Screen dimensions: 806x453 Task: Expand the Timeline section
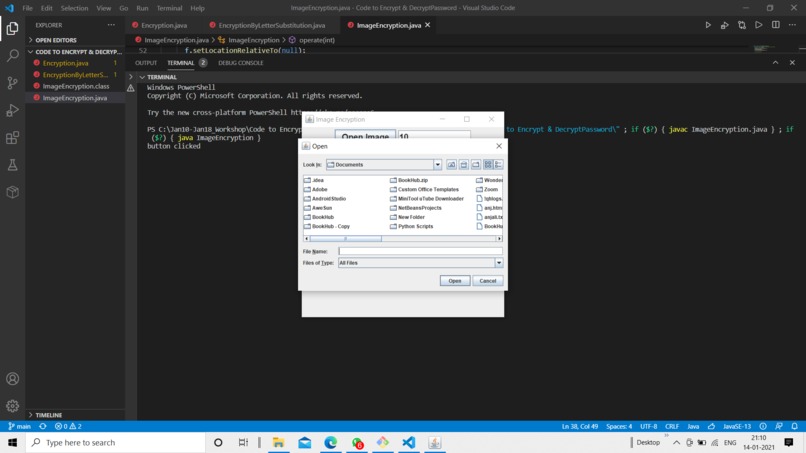(48, 415)
